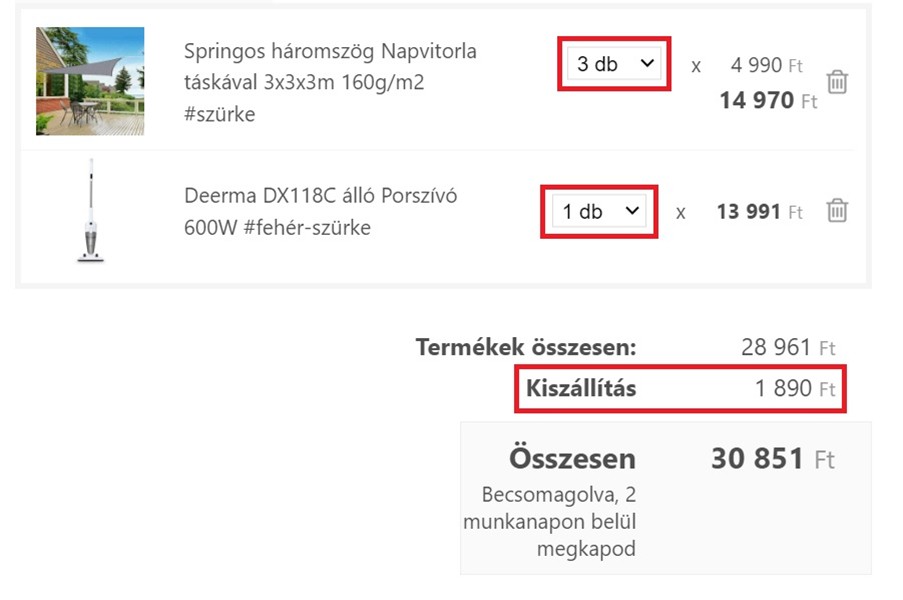Click the Kiszállítás shipping label
Viewport: 903px width, 600px height.
581,388
